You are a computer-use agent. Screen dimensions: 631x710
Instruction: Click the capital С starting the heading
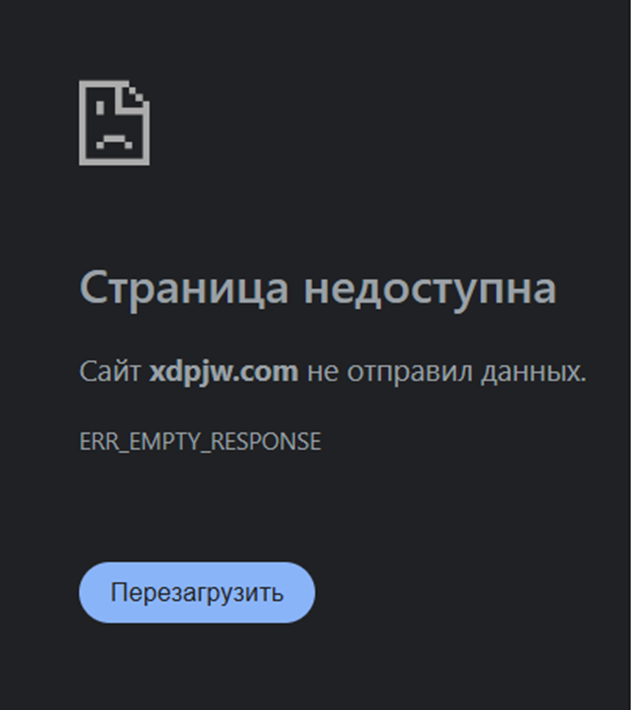93,288
